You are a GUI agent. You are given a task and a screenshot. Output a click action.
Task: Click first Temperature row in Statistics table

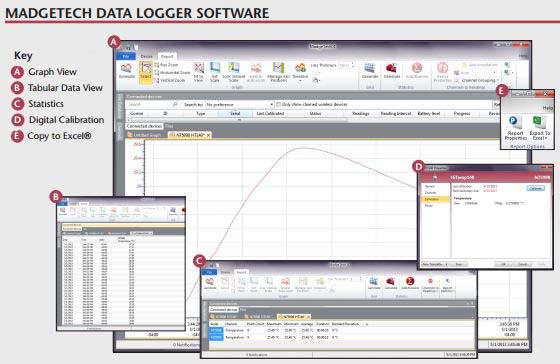click(343, 330)
